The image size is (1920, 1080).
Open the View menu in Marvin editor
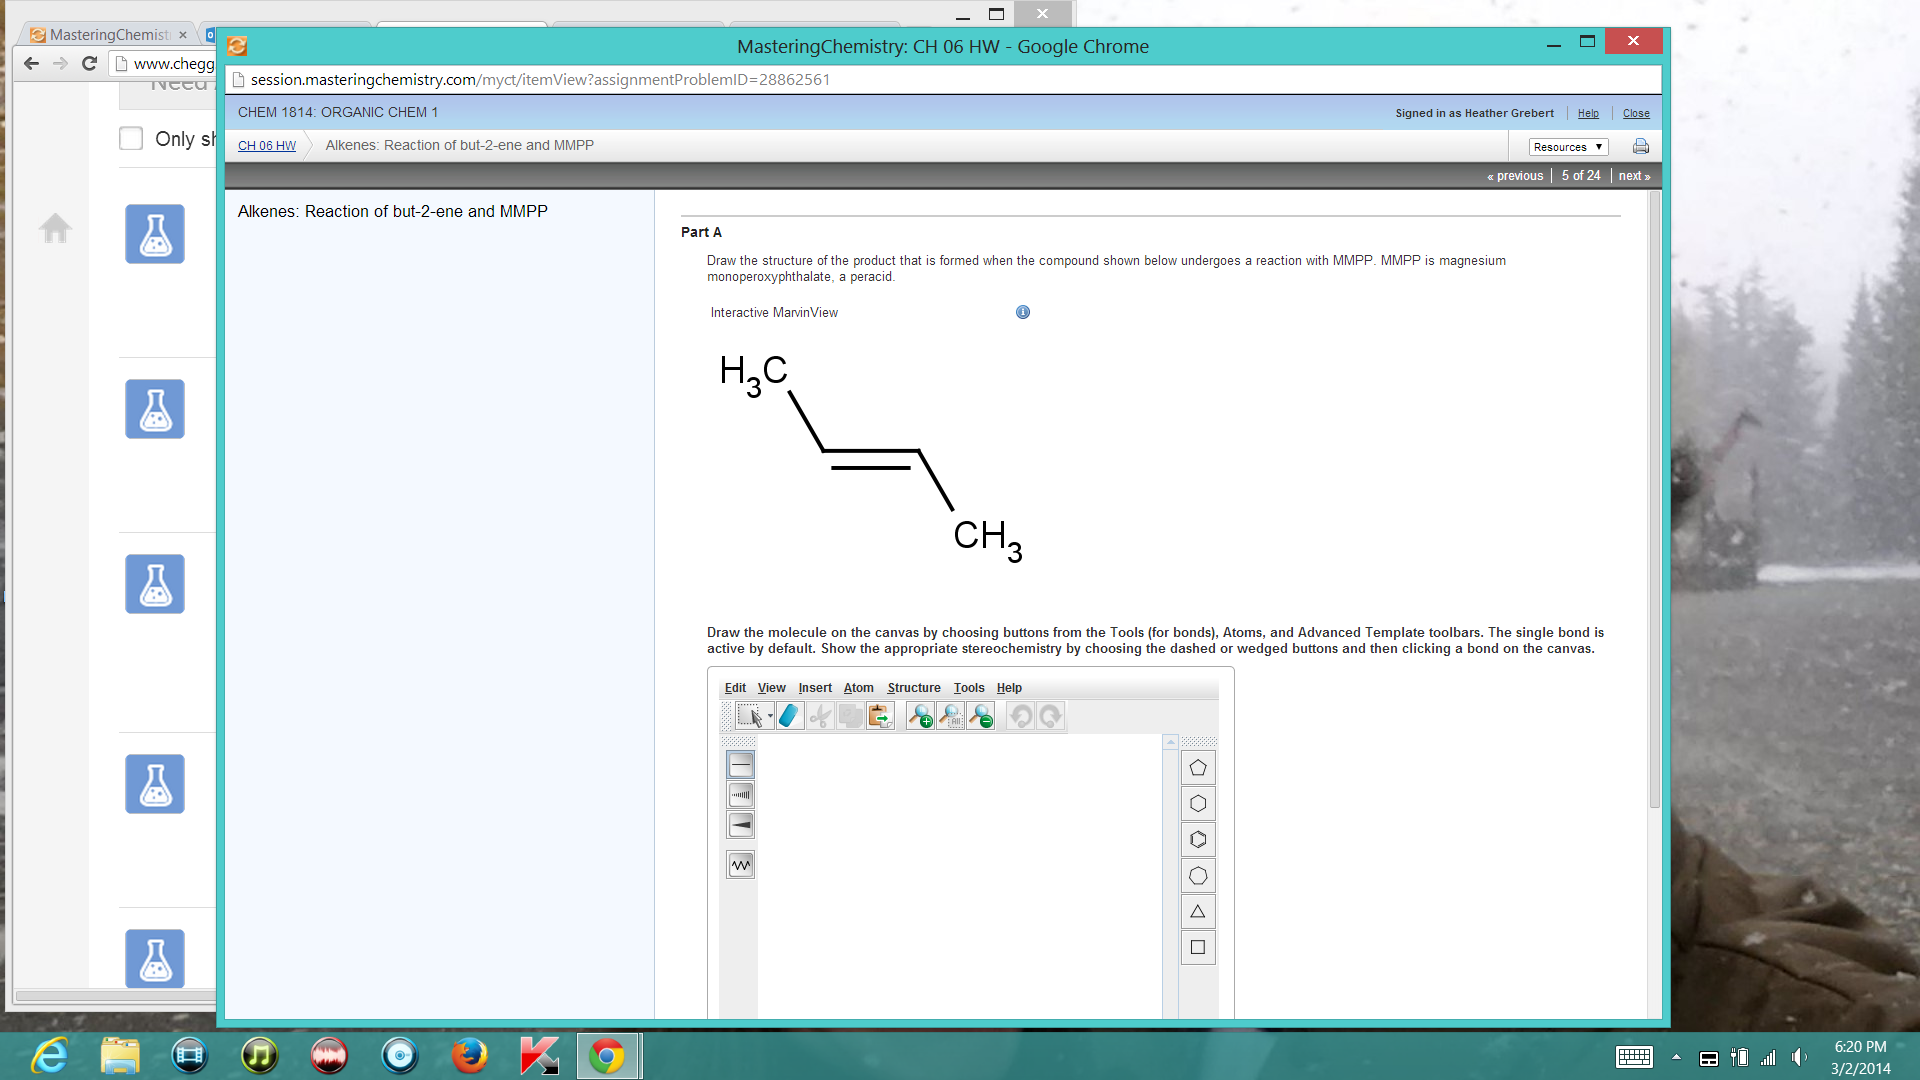pyautogui.click(x=771, y=688)
